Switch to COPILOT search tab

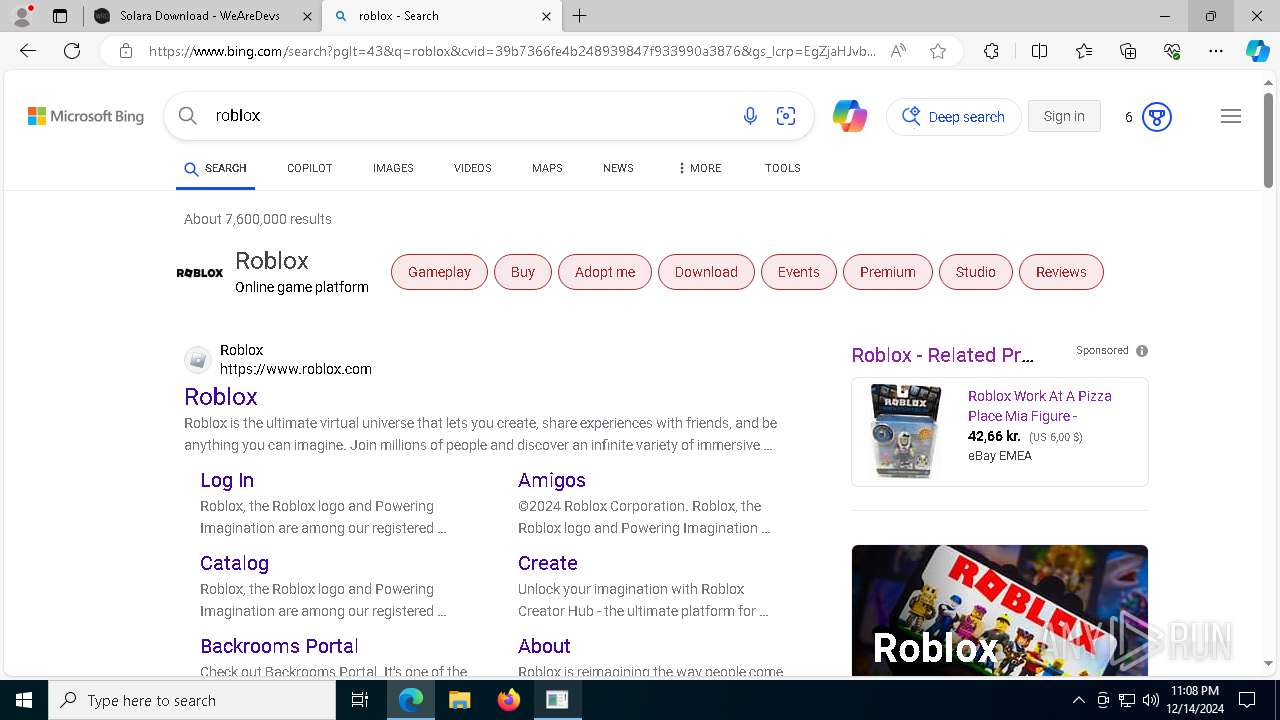tap(309, 168)
